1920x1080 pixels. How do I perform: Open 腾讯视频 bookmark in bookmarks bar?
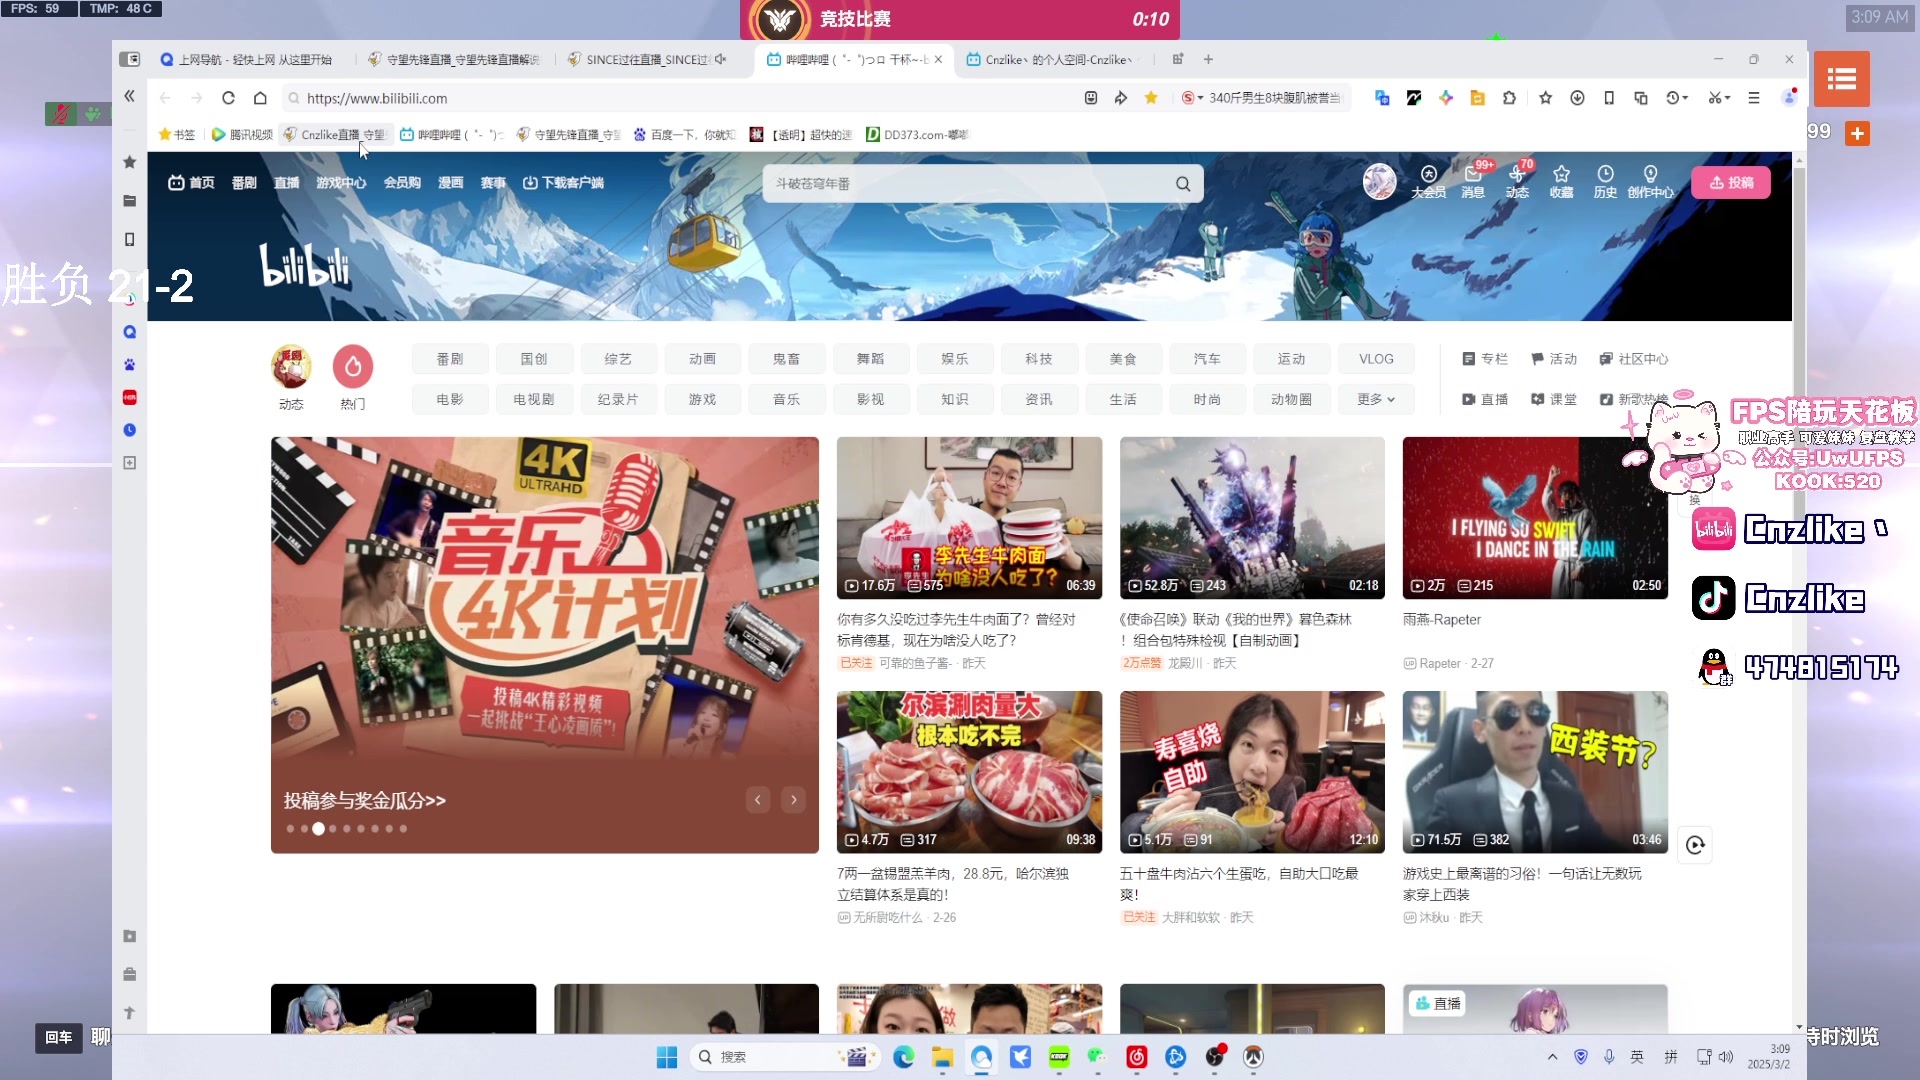coord(241,135)
